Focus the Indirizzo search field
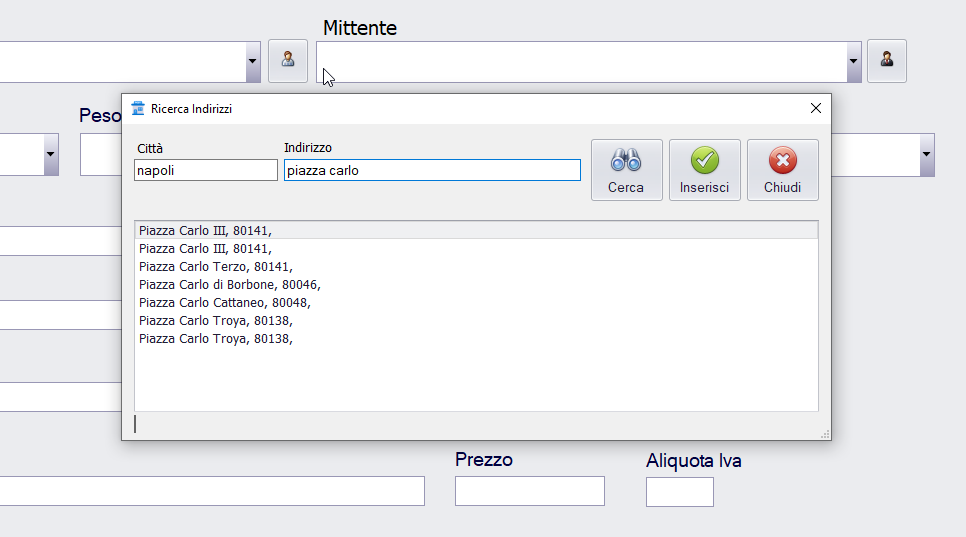 [x=432, y=171]
